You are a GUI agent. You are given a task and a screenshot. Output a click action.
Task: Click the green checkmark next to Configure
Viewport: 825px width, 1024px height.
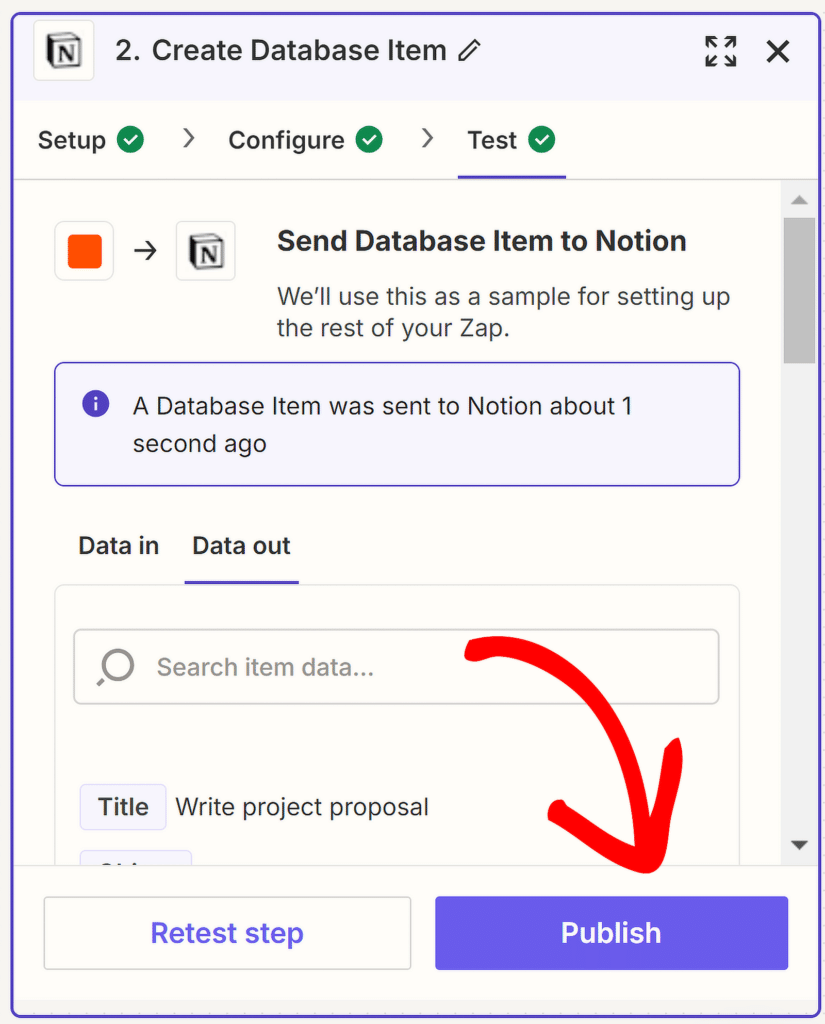(x=370, y=140)
